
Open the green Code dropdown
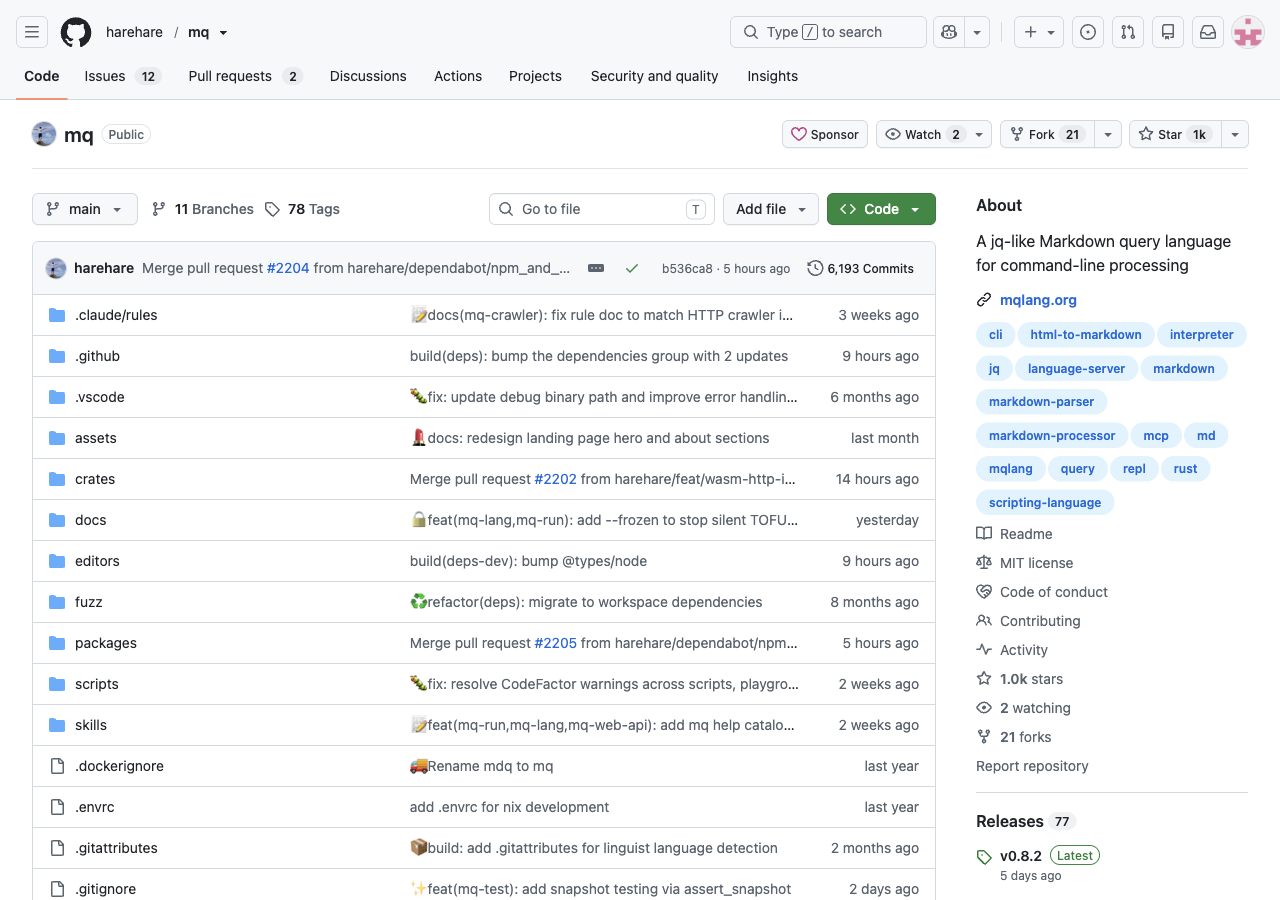tap(881, 209)
